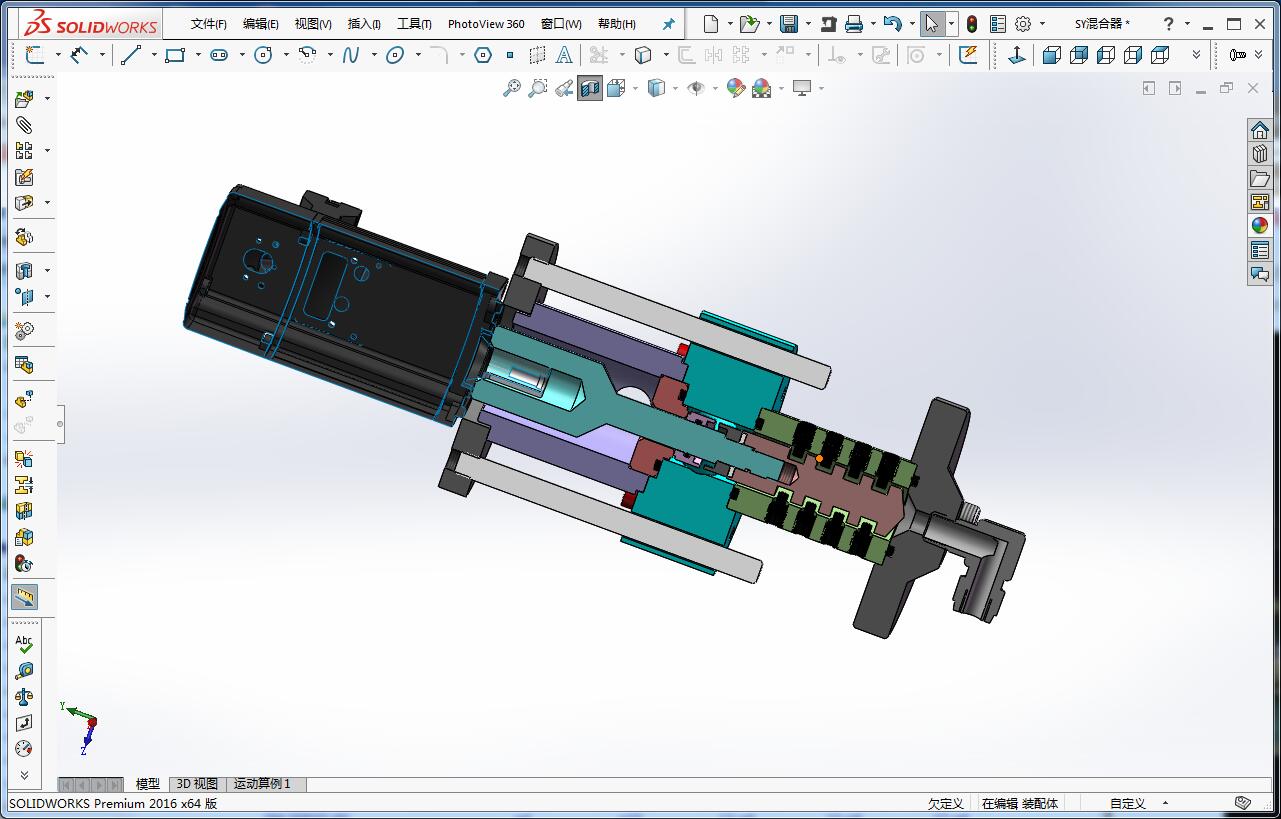
Task: Click the Print icon
Action: point(854,24)
